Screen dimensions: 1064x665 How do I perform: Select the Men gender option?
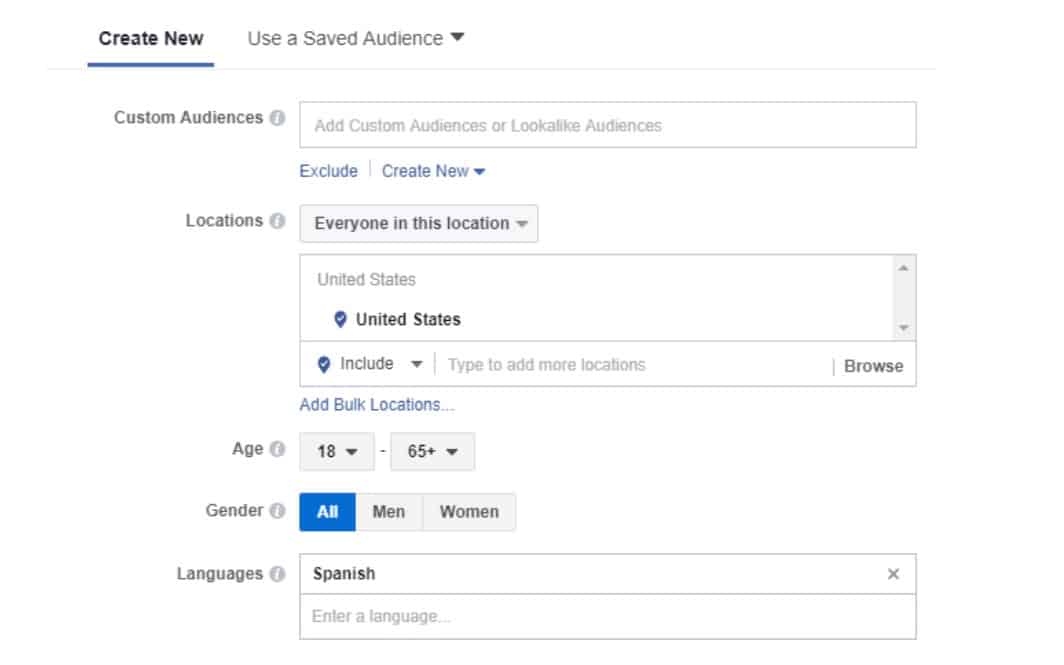pyautogui.click(x=388, y=512)
